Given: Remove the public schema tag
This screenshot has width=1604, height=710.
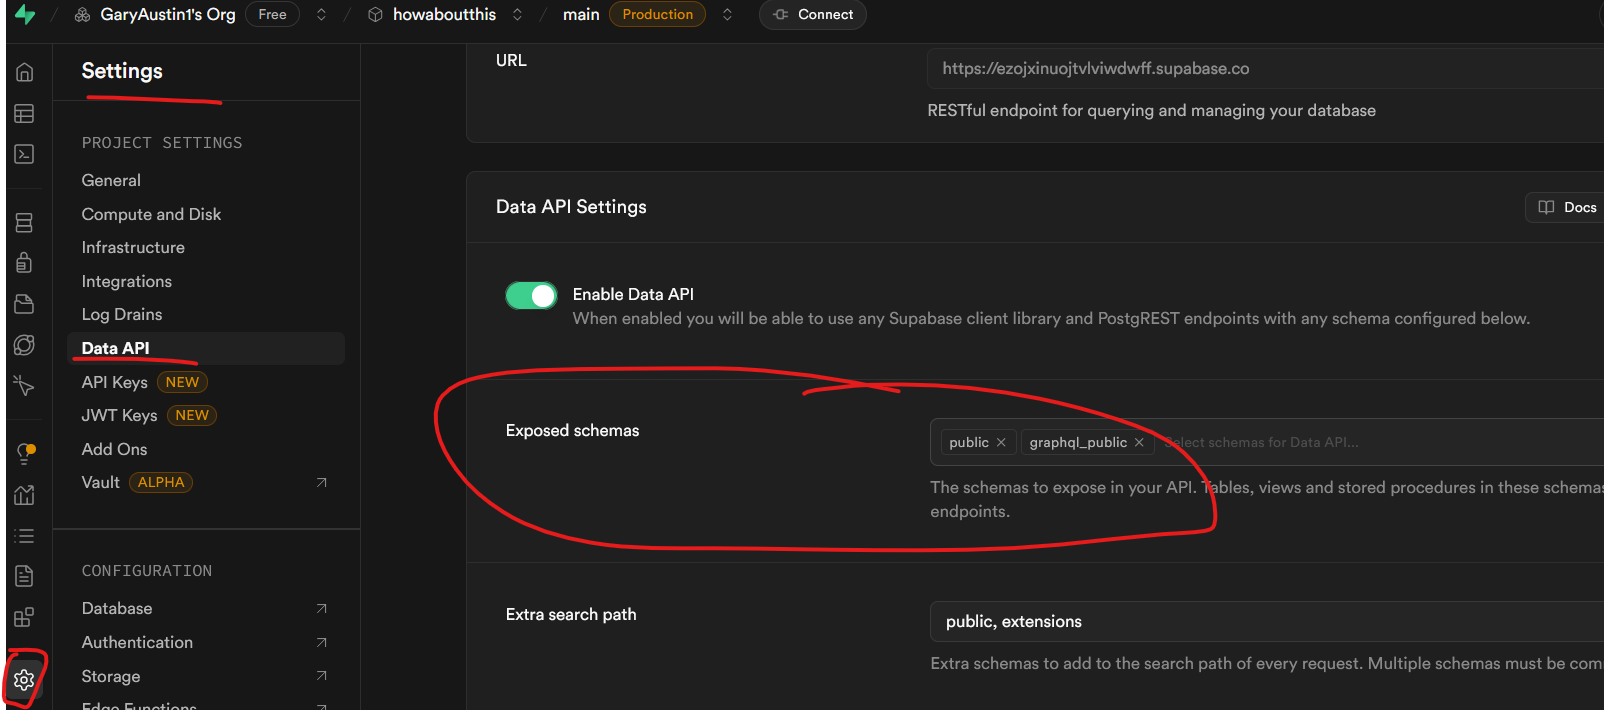Looking at the screenshot, I should point(1001,442).
